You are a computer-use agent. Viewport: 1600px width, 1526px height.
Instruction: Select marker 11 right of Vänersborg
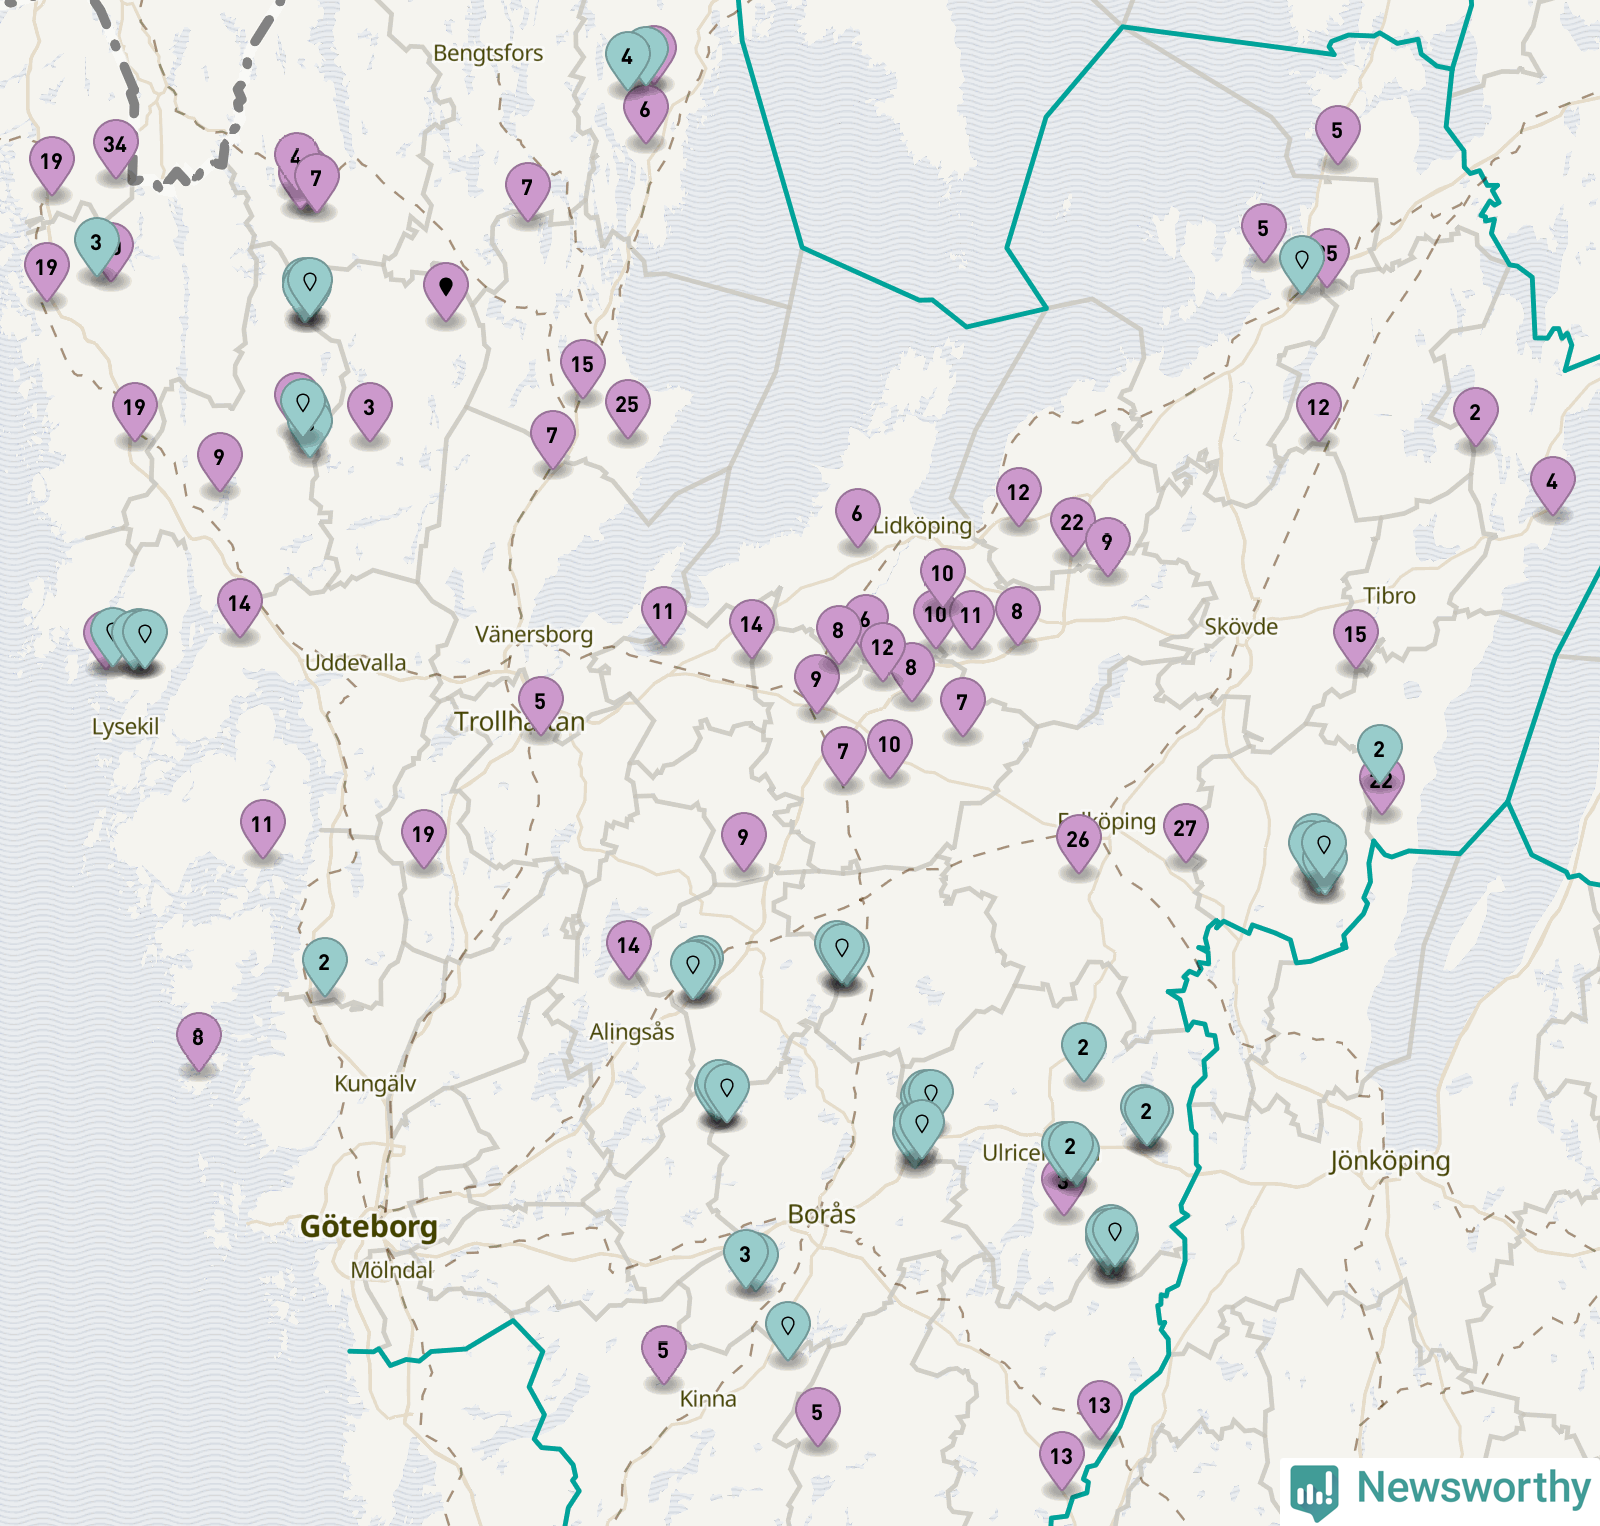pos(663,615)
